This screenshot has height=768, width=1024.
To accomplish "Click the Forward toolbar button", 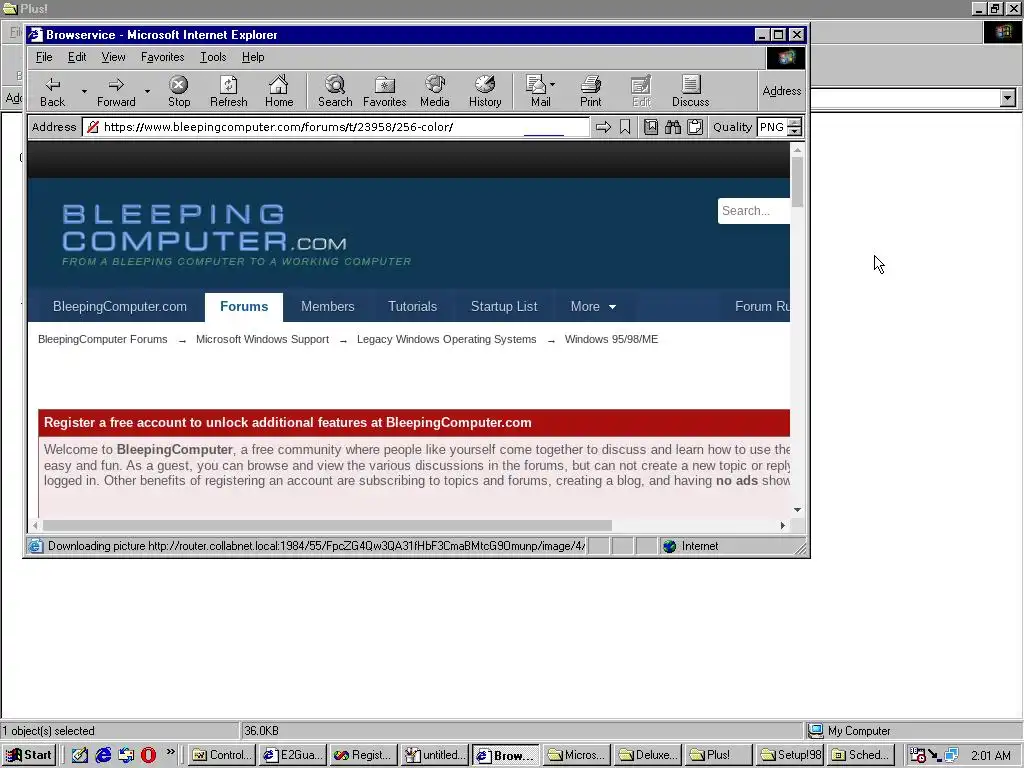I will [x=116, y=91].
